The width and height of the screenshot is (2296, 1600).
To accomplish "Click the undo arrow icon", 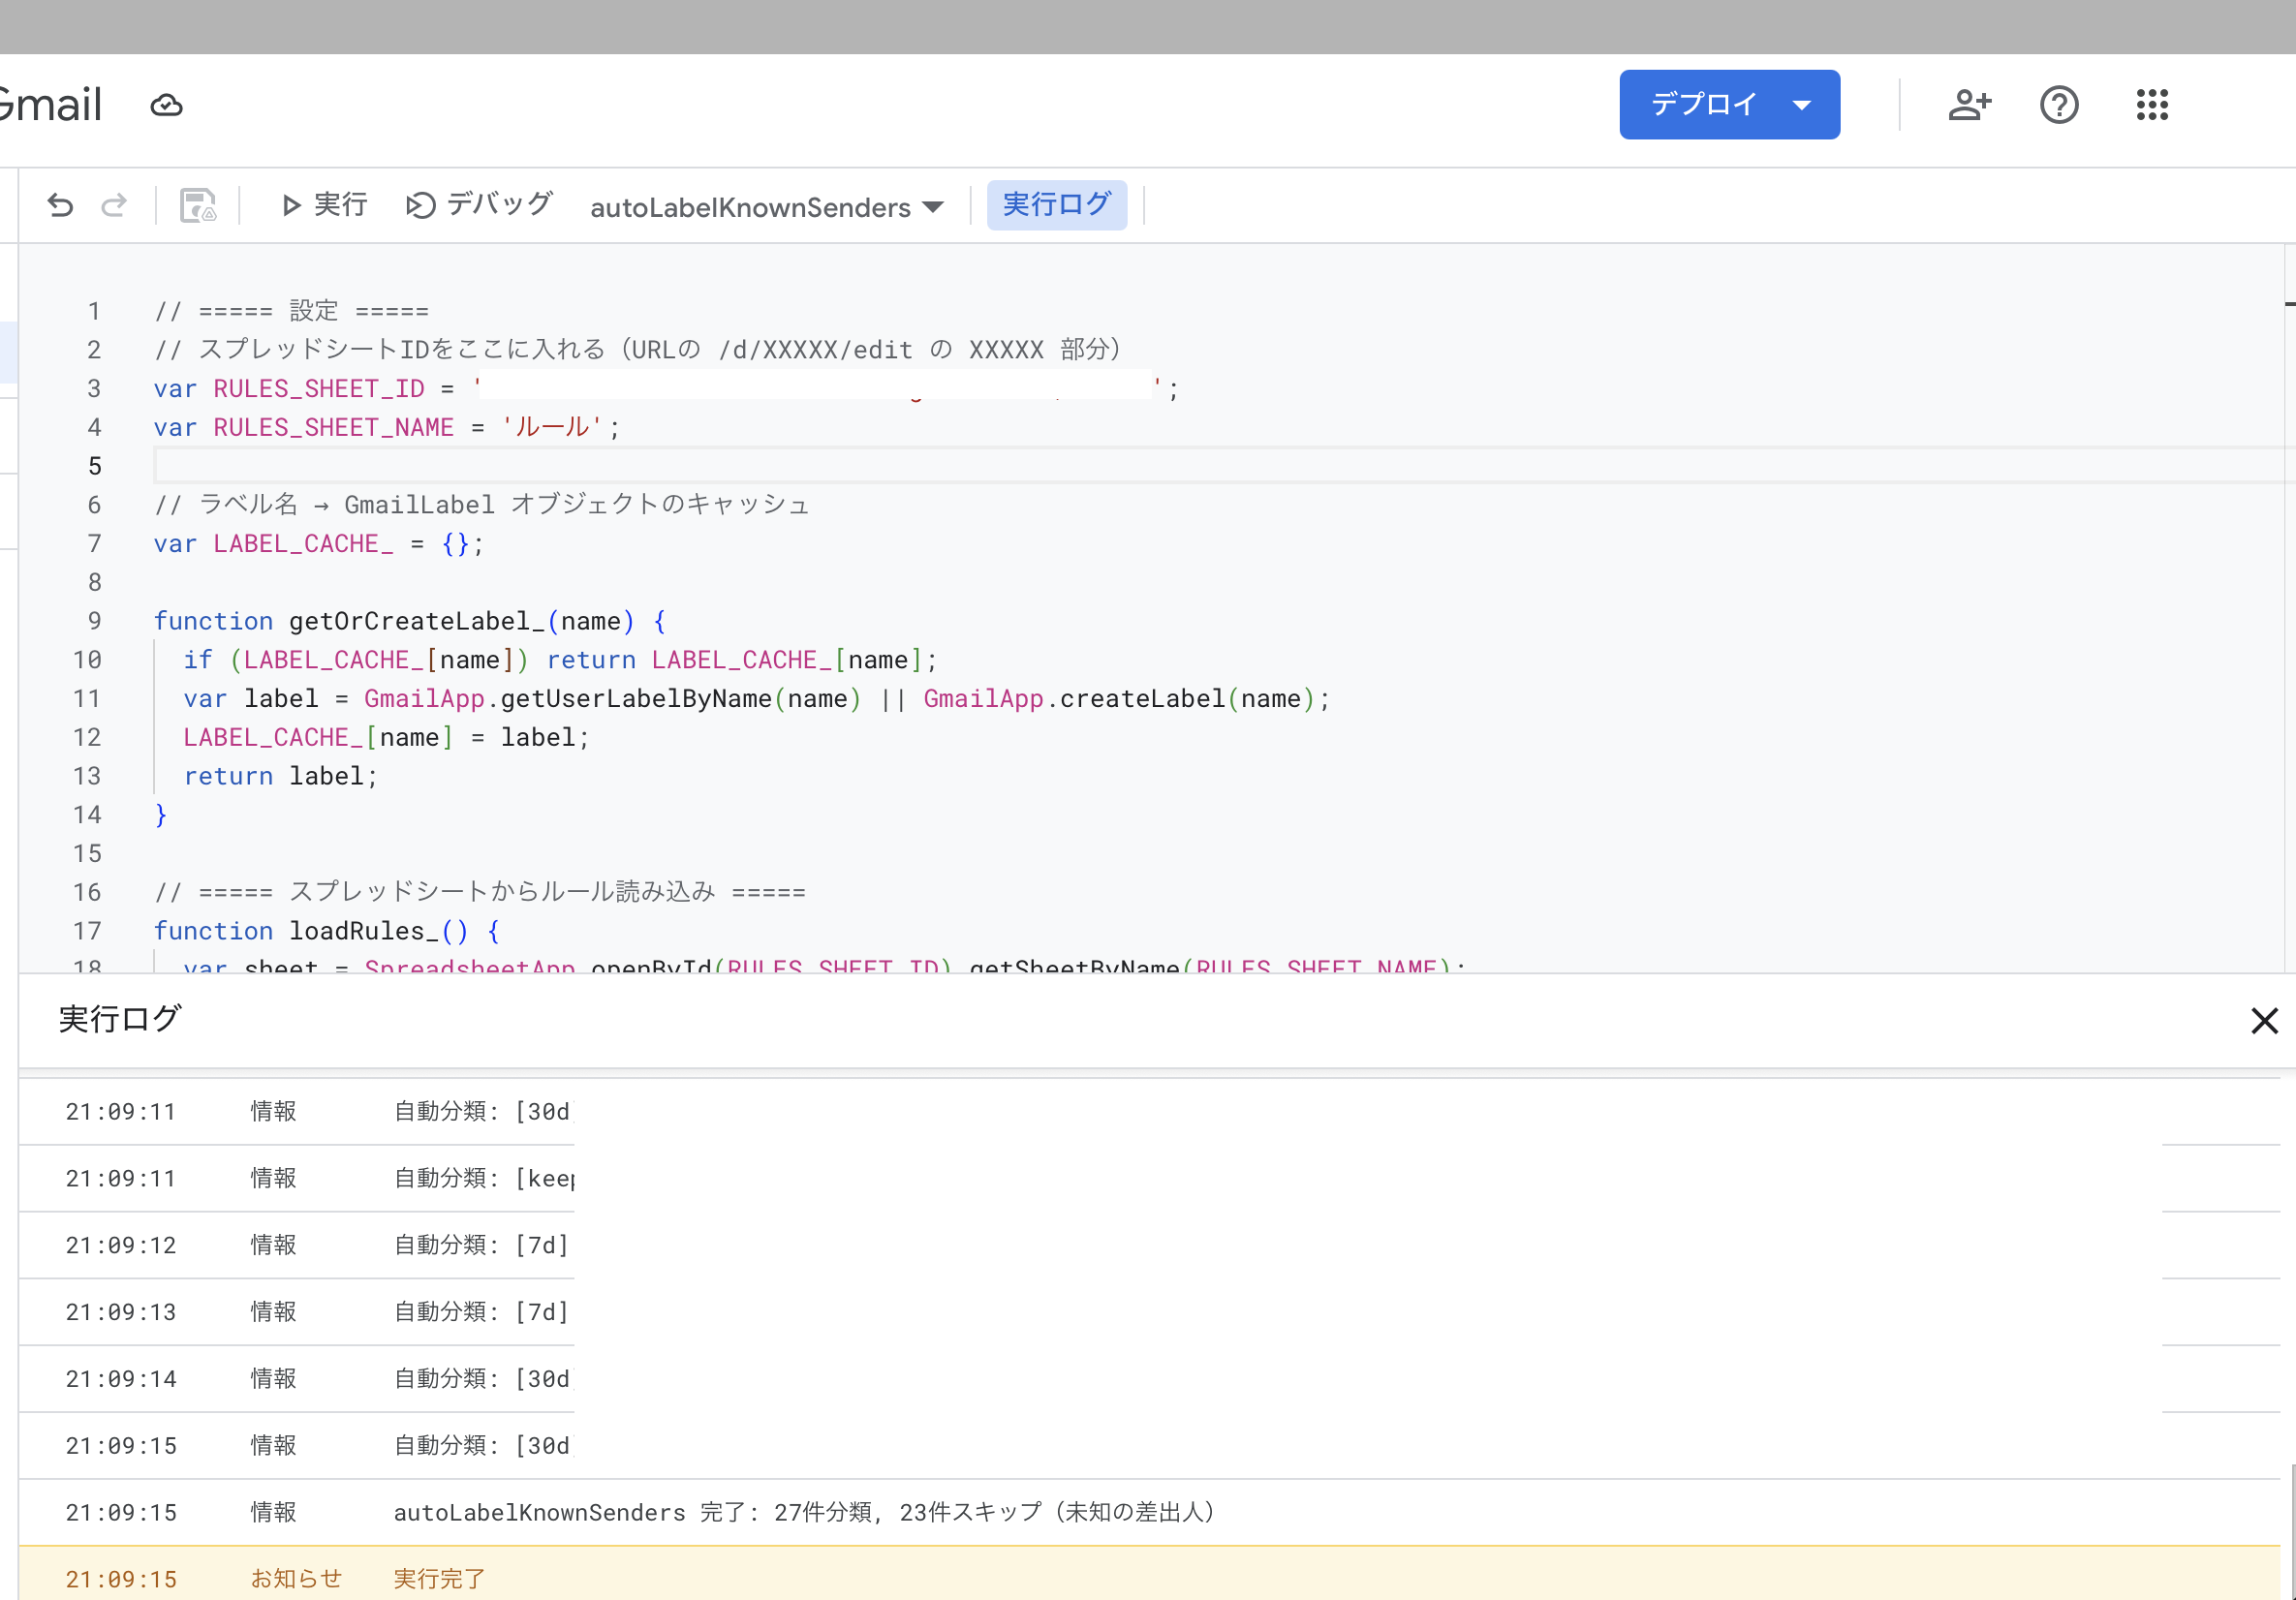I will (x=60, y=205).
